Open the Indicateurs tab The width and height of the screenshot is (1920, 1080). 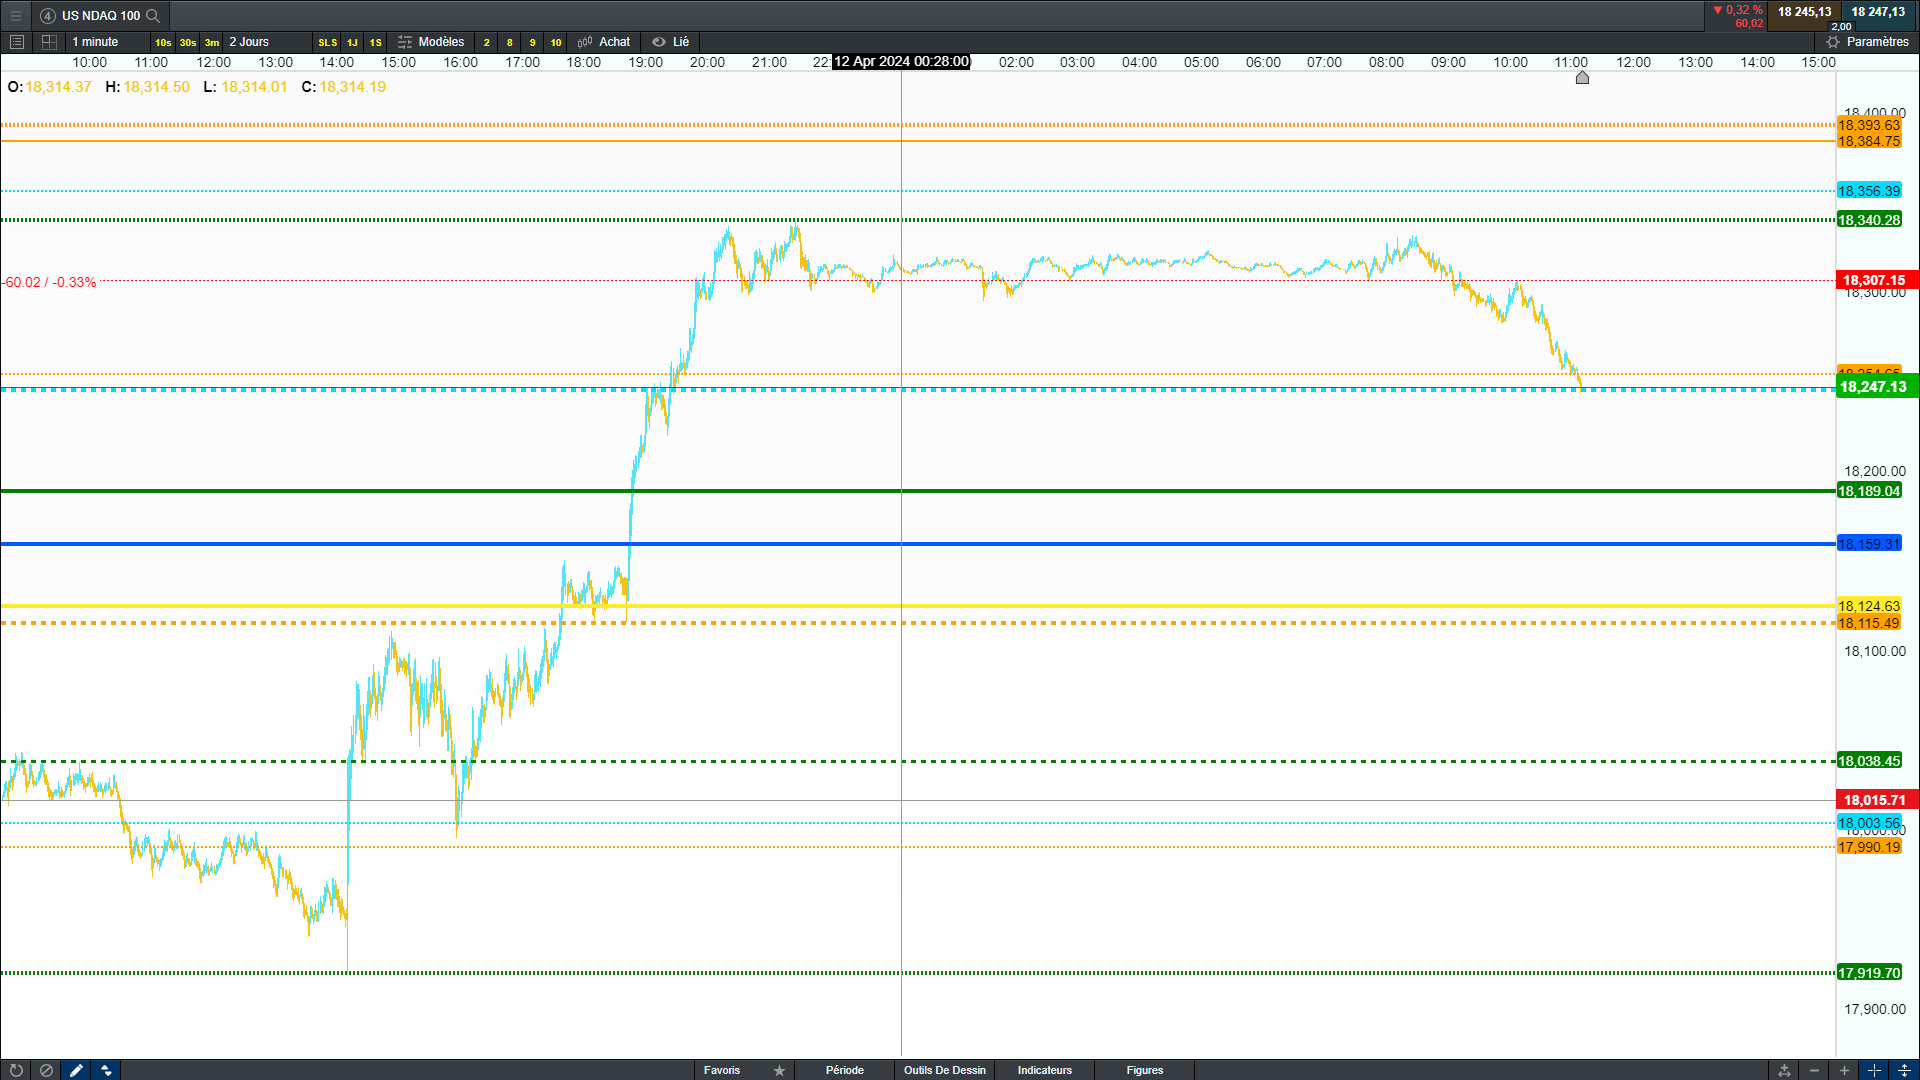(x=1044, y=1070)
